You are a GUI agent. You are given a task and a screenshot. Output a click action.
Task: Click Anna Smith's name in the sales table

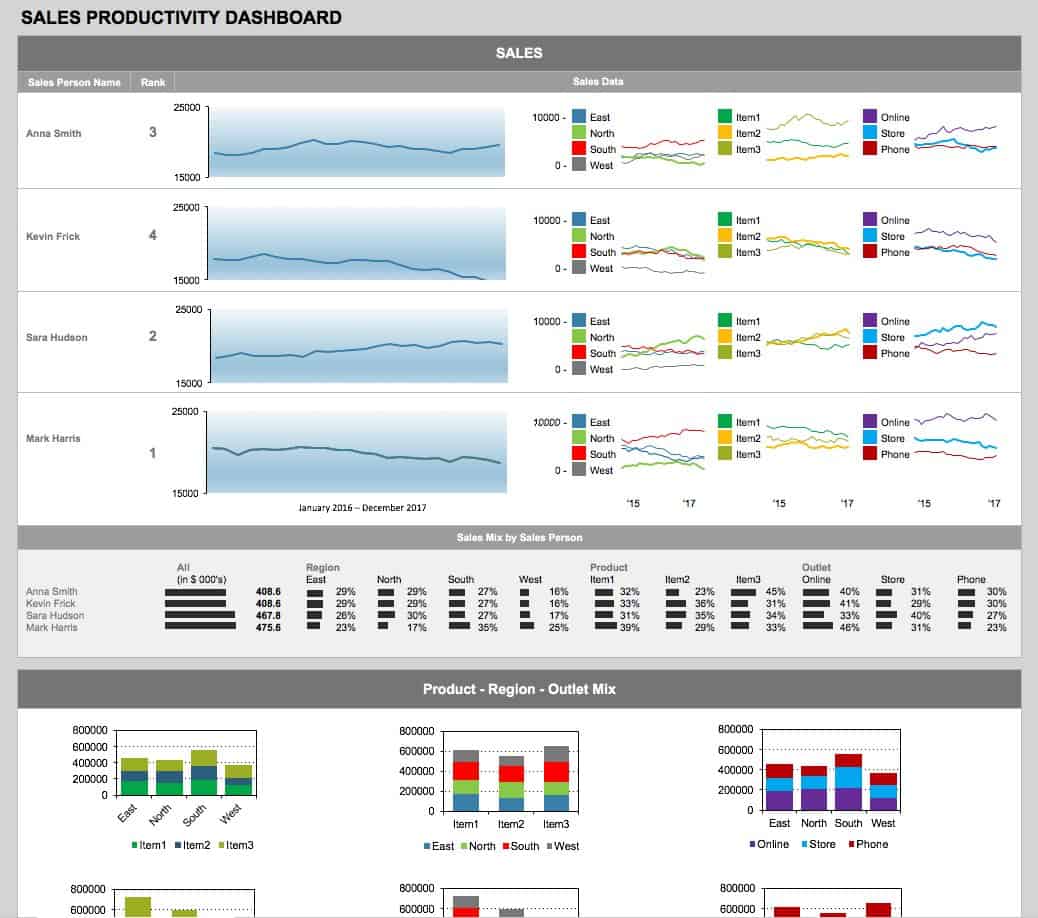coord(54,134)
